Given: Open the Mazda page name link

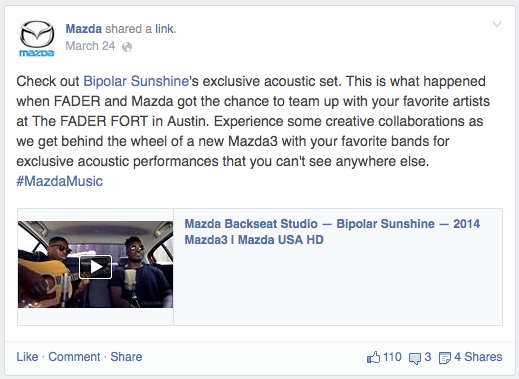Looking at the screenshot, I should [x=84, y=29].
